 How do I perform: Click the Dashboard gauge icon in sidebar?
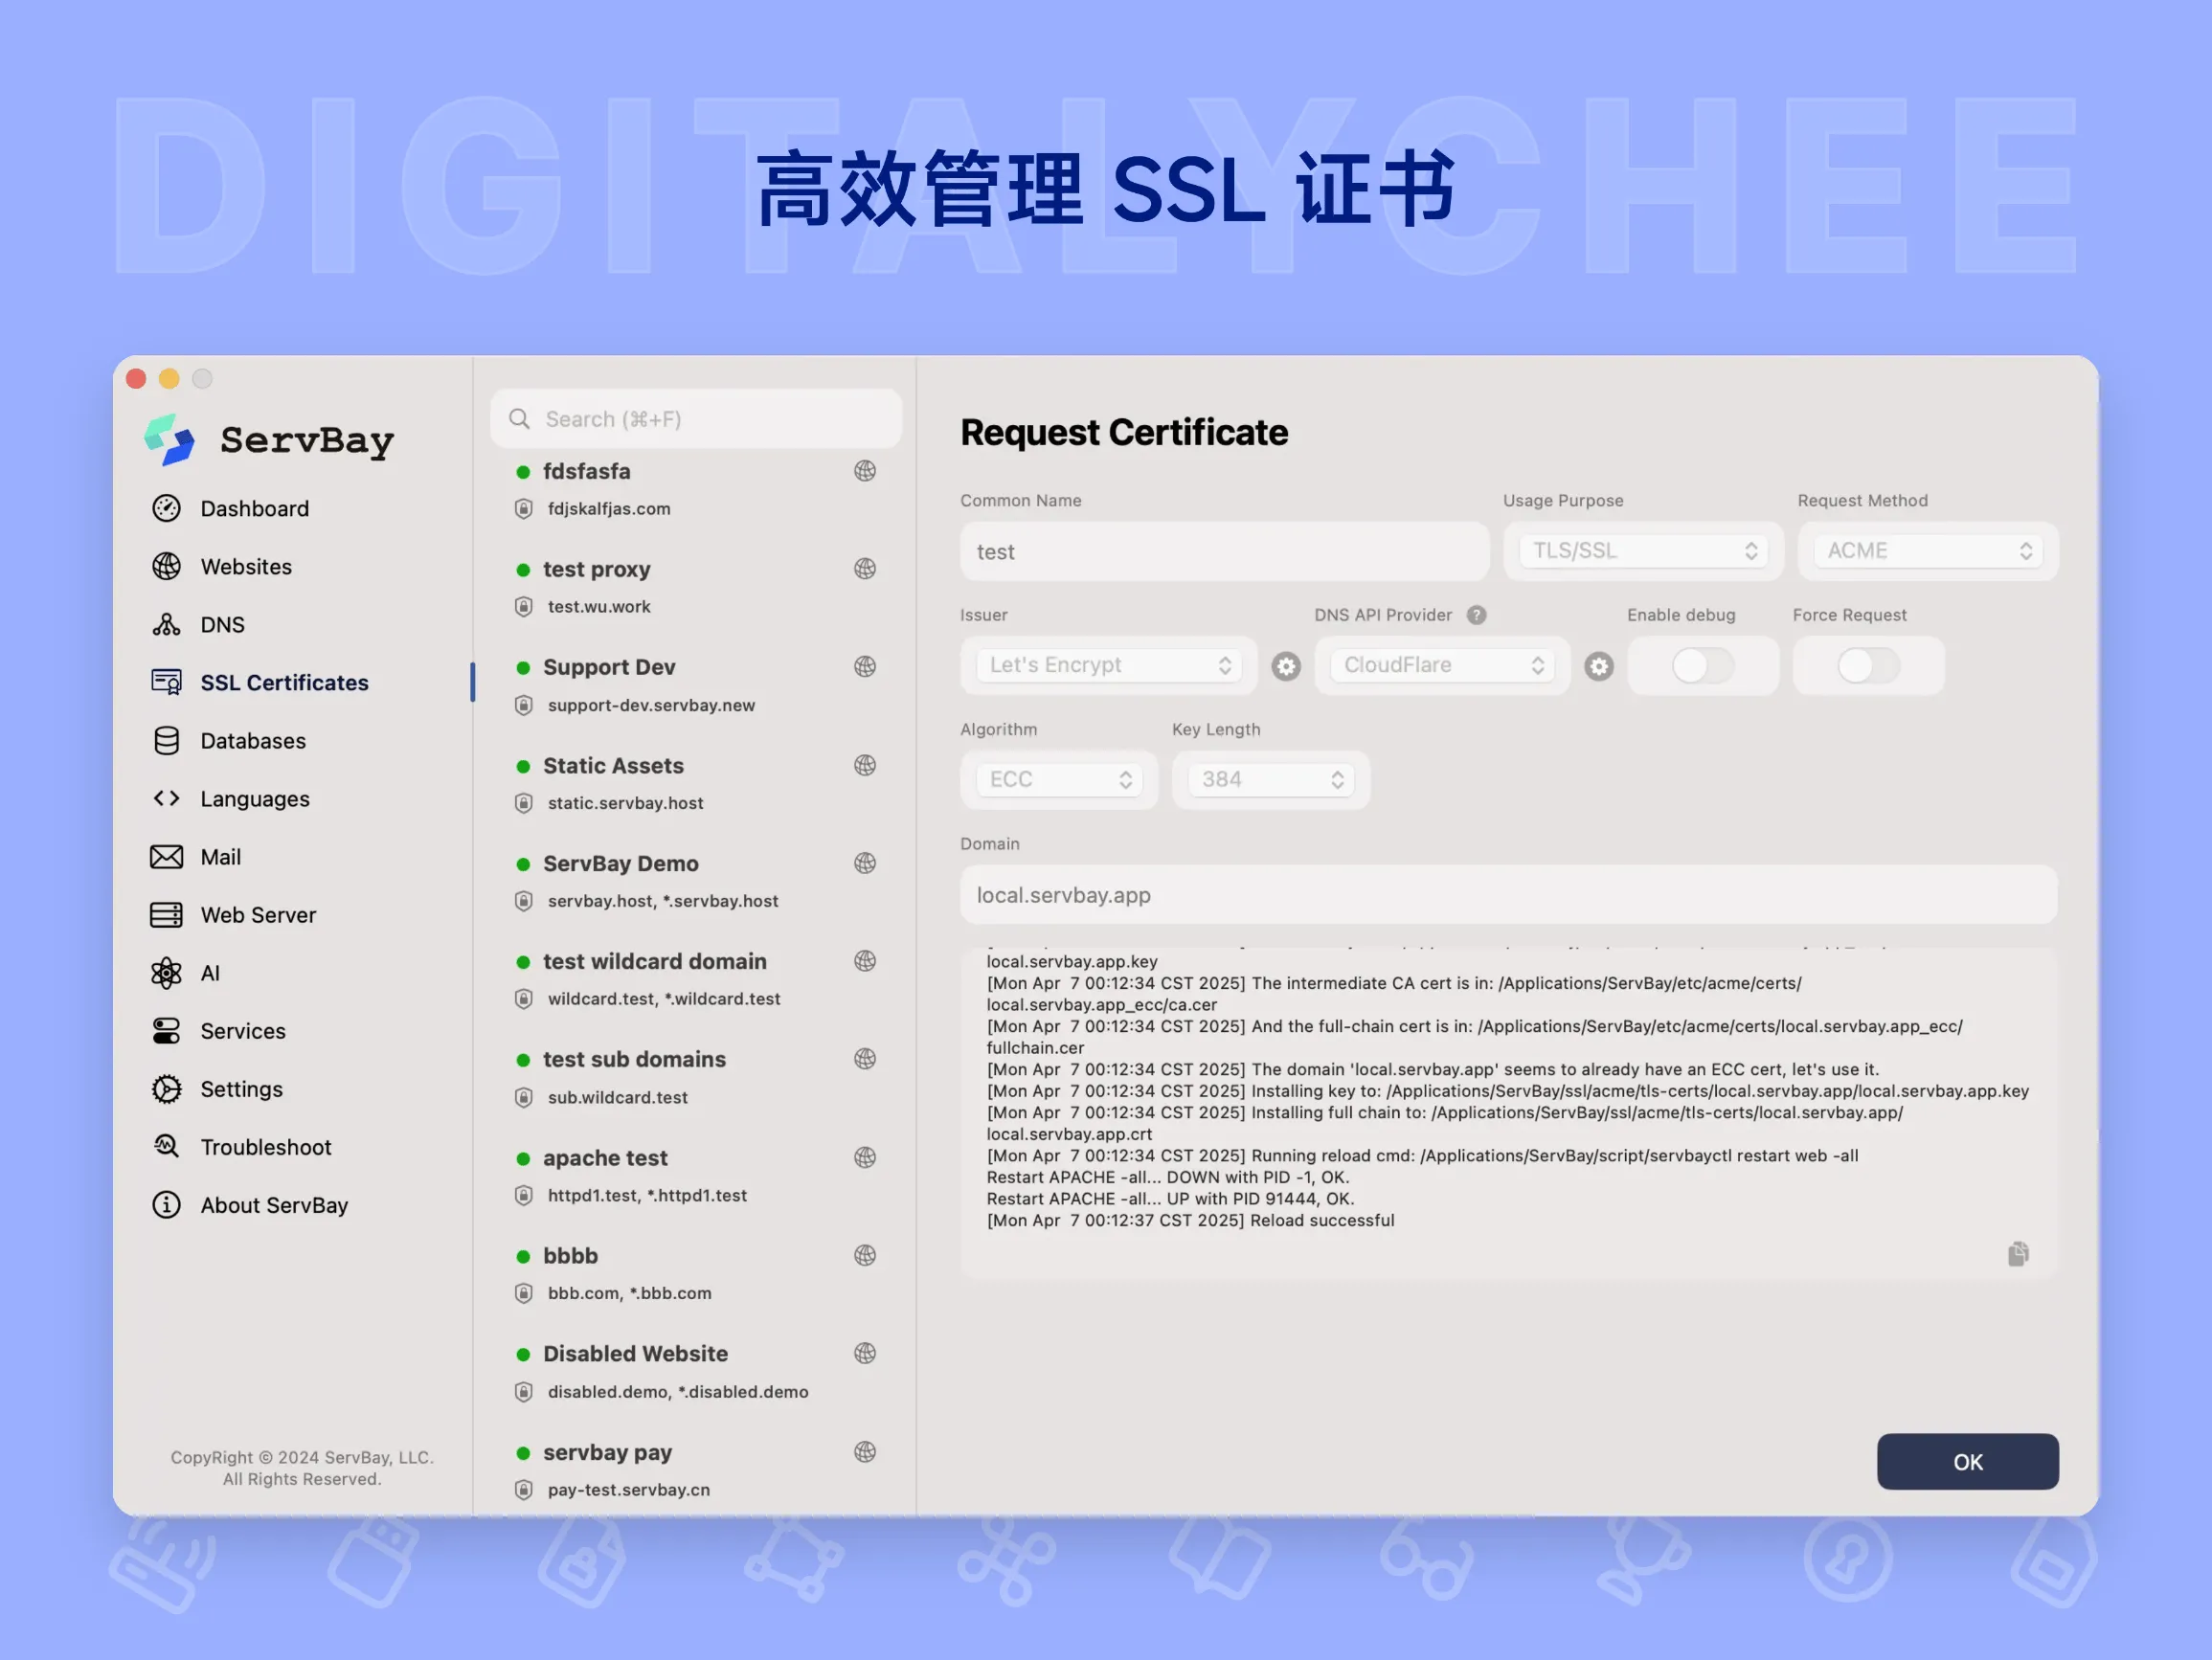pos(166,508)
